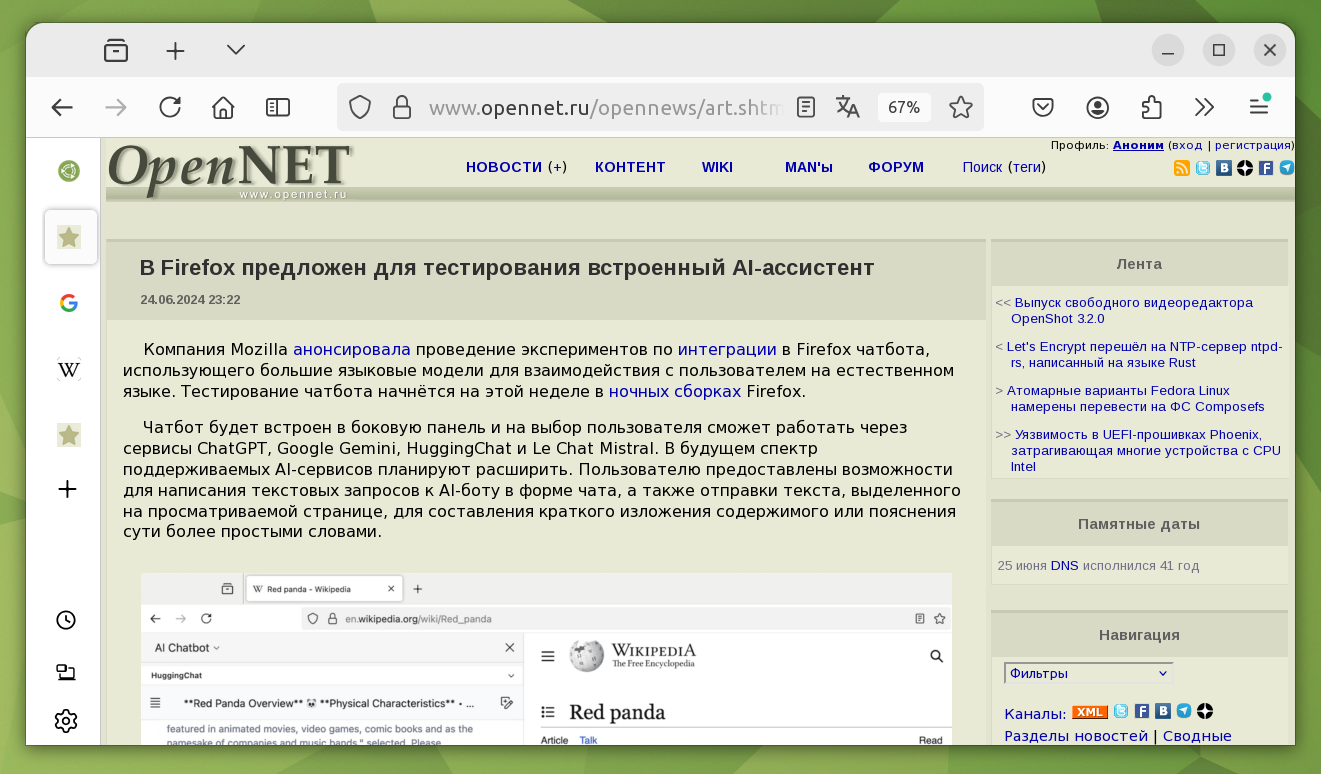Screen dimensions: 1321x774
Task: Click the (+) link next to НОВОСТИ
Action: tap(557, 167)
